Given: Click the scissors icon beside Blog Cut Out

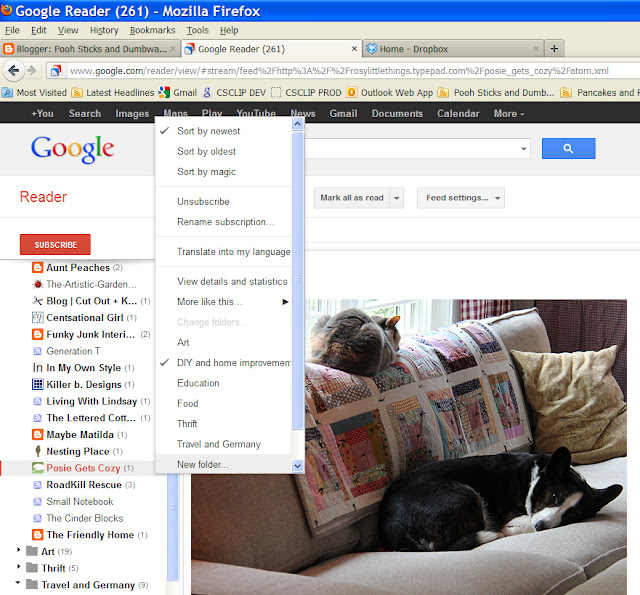Looking at the screenshot, I should pos(38,301).
